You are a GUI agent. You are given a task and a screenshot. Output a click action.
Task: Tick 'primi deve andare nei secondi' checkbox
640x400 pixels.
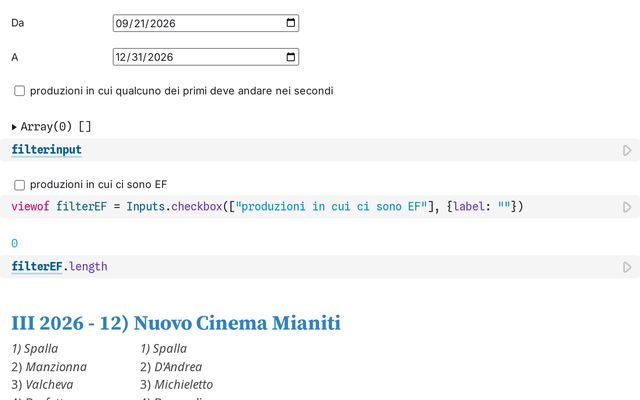[x=20, y=91]
